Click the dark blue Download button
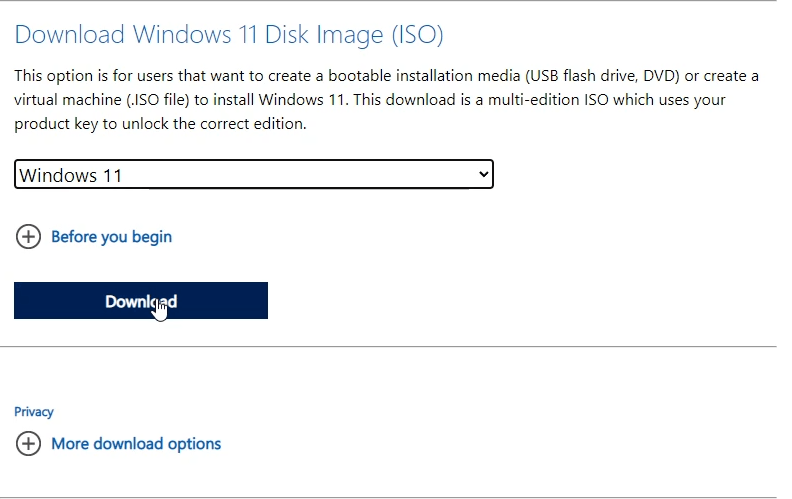Viewport: 792px width, 499px height. point(141,301)
